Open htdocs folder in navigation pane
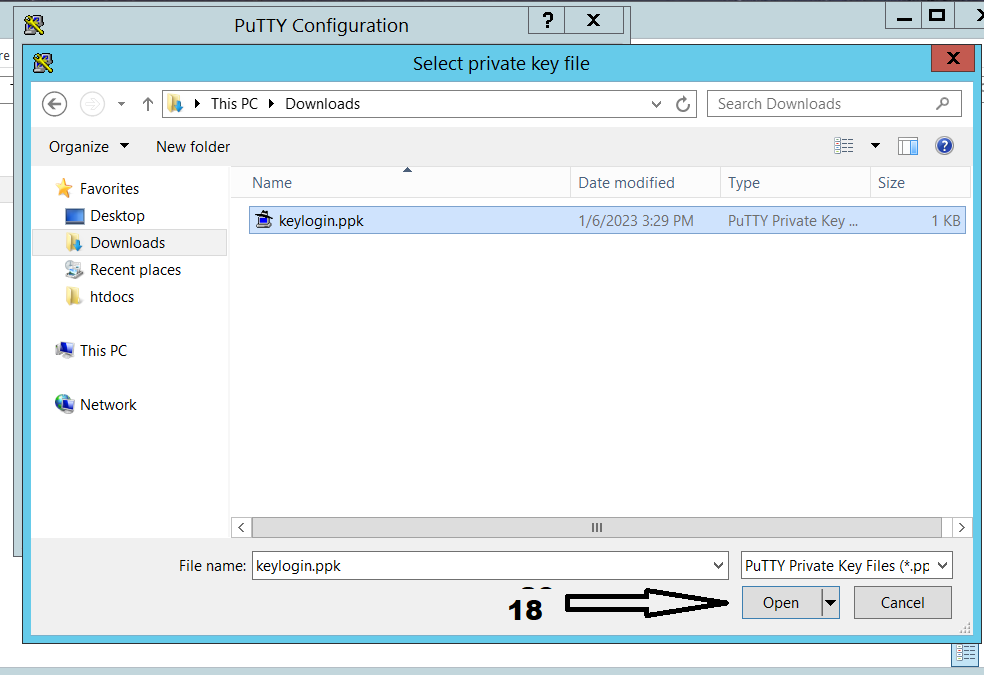 click(x=111, y=297)
